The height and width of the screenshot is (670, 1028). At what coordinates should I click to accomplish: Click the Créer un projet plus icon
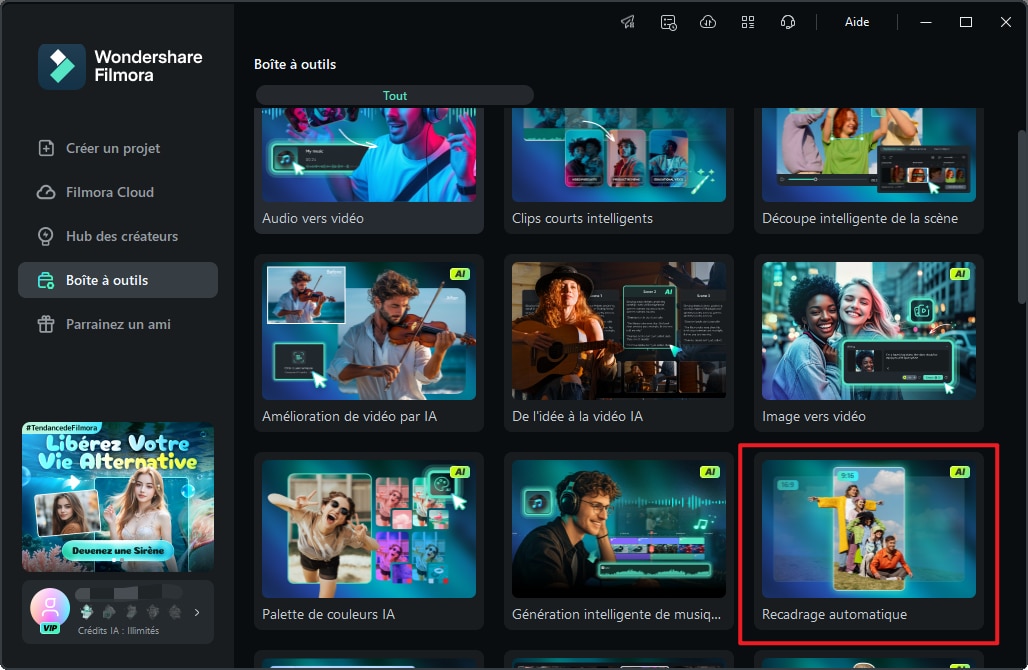point(46,148)
